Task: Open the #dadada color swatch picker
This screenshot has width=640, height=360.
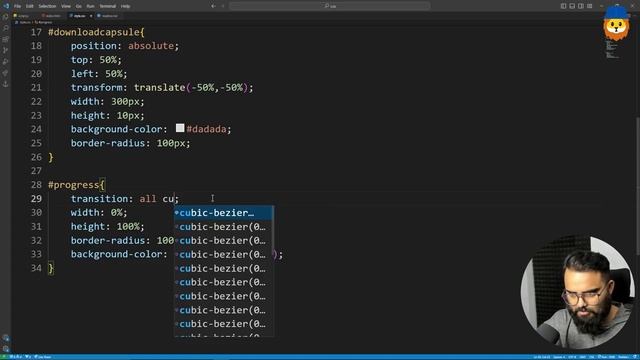Action: click(180, 128)
